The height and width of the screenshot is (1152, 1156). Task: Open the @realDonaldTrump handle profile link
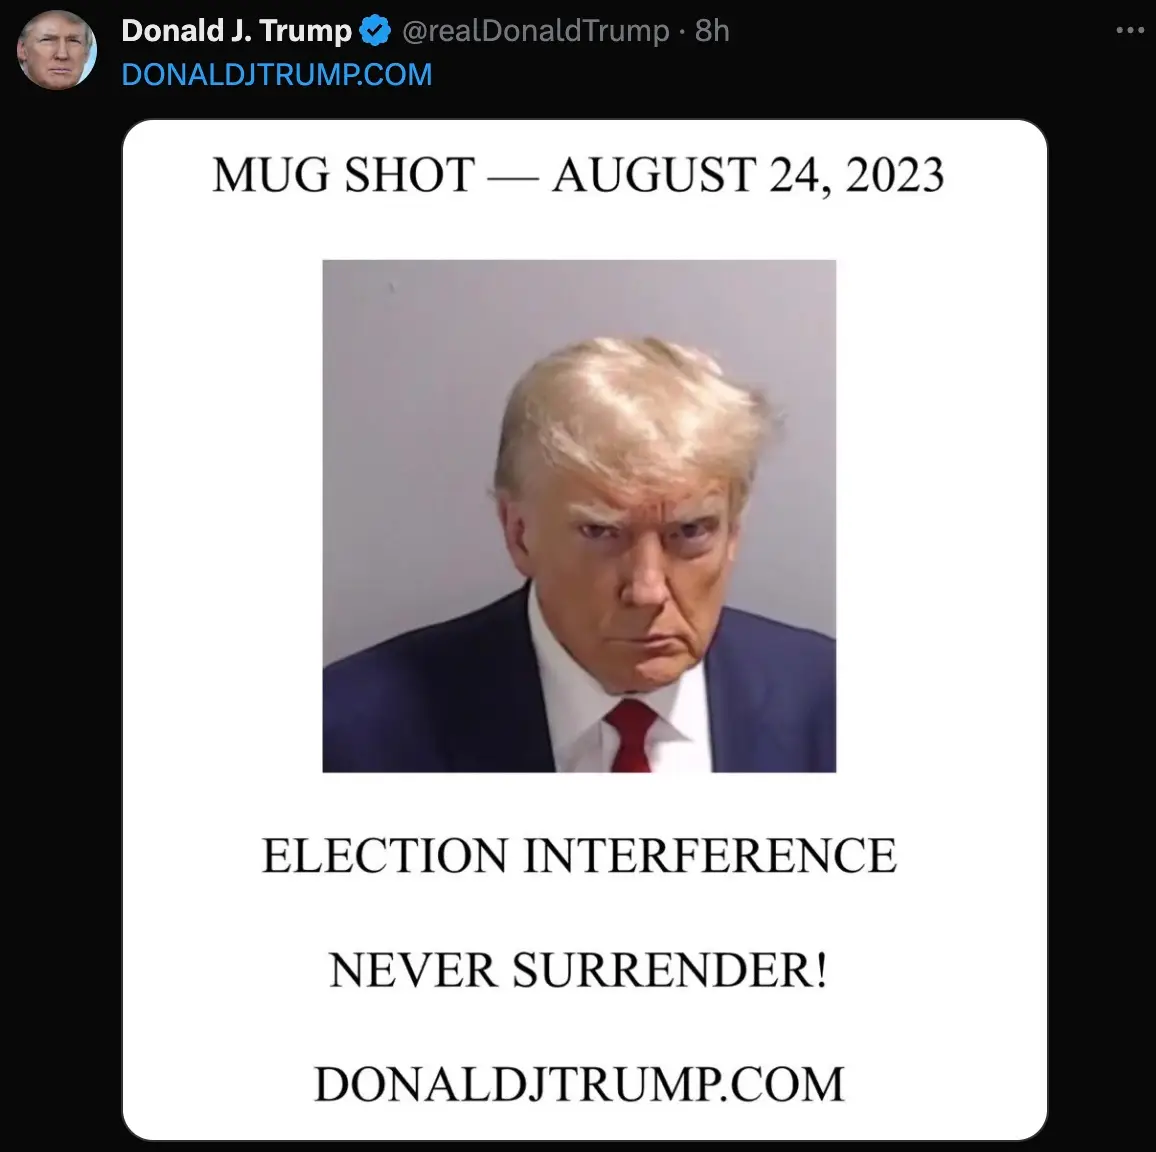[535, 31]
